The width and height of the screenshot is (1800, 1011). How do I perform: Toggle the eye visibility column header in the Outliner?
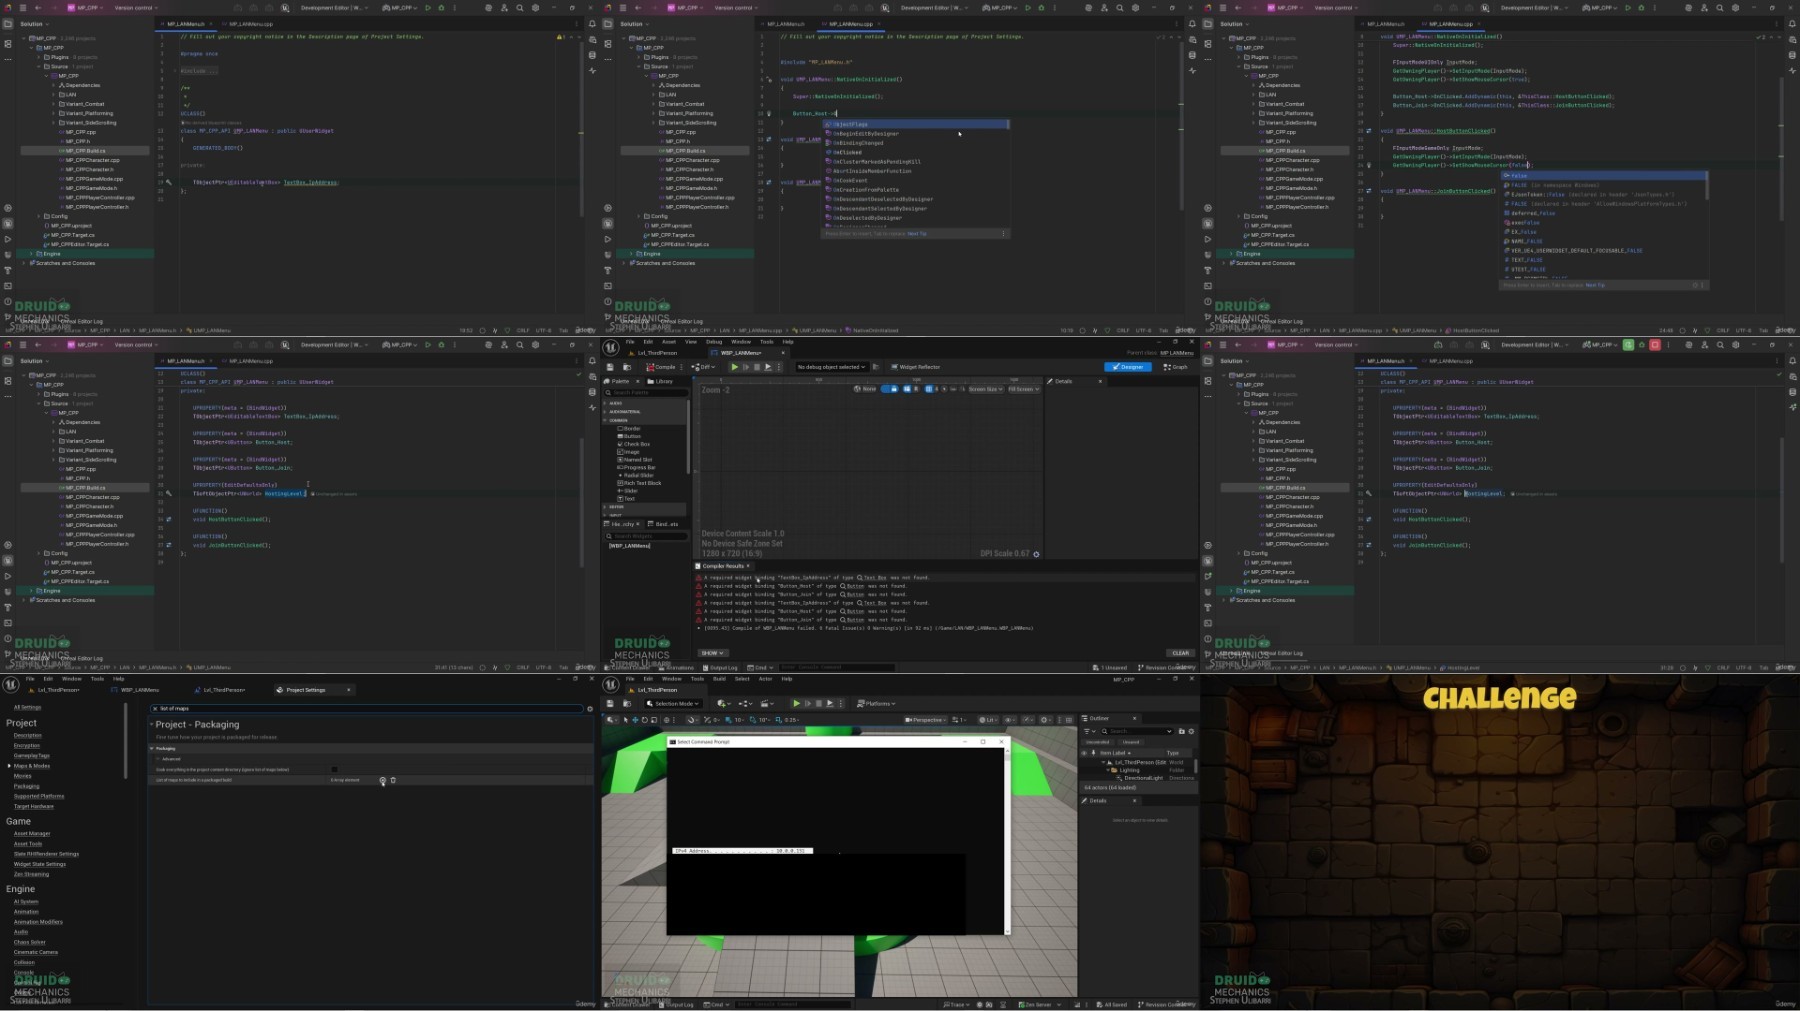[1085, 753]
